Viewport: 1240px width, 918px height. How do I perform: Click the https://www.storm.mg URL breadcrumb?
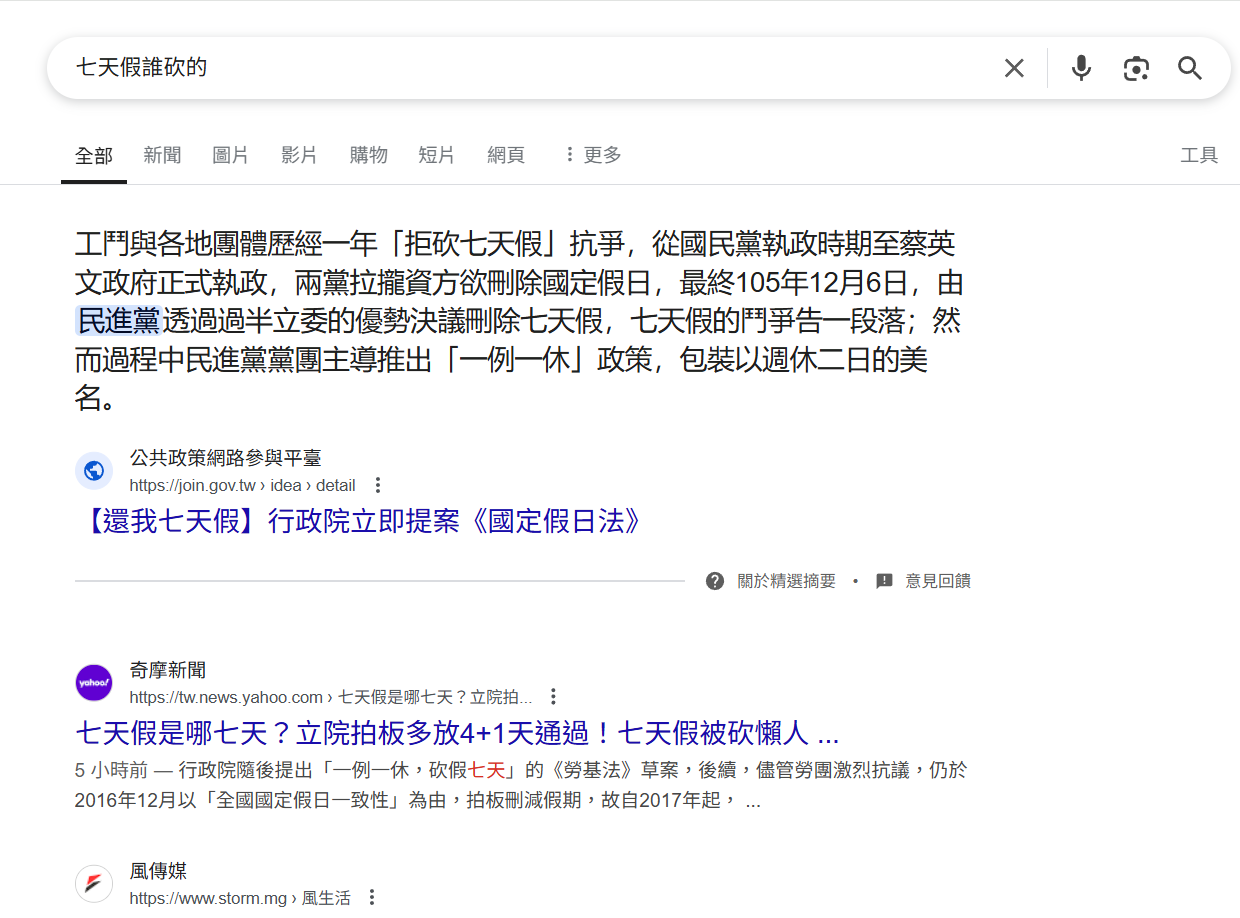coord(240,898)
